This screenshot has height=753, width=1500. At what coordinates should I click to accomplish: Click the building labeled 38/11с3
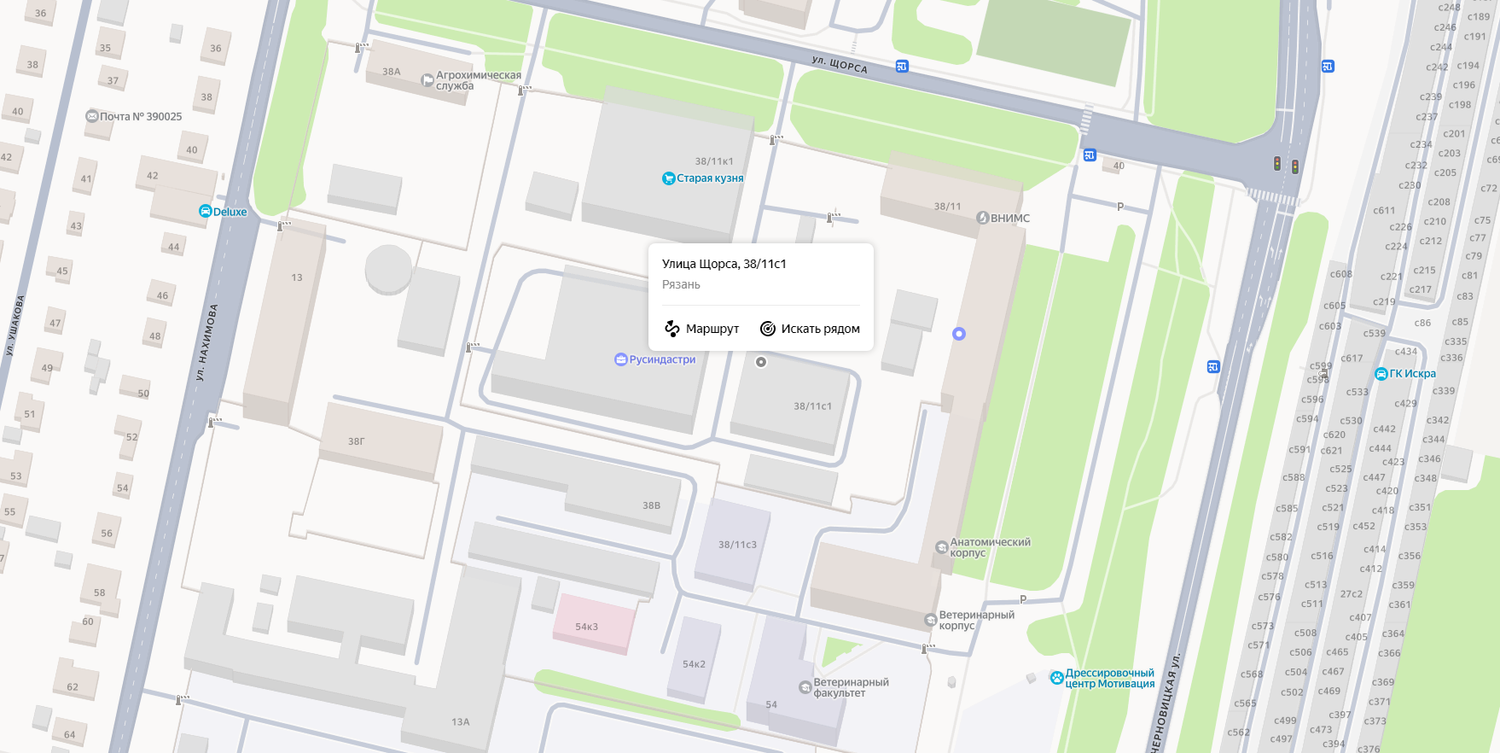(735, 543)
